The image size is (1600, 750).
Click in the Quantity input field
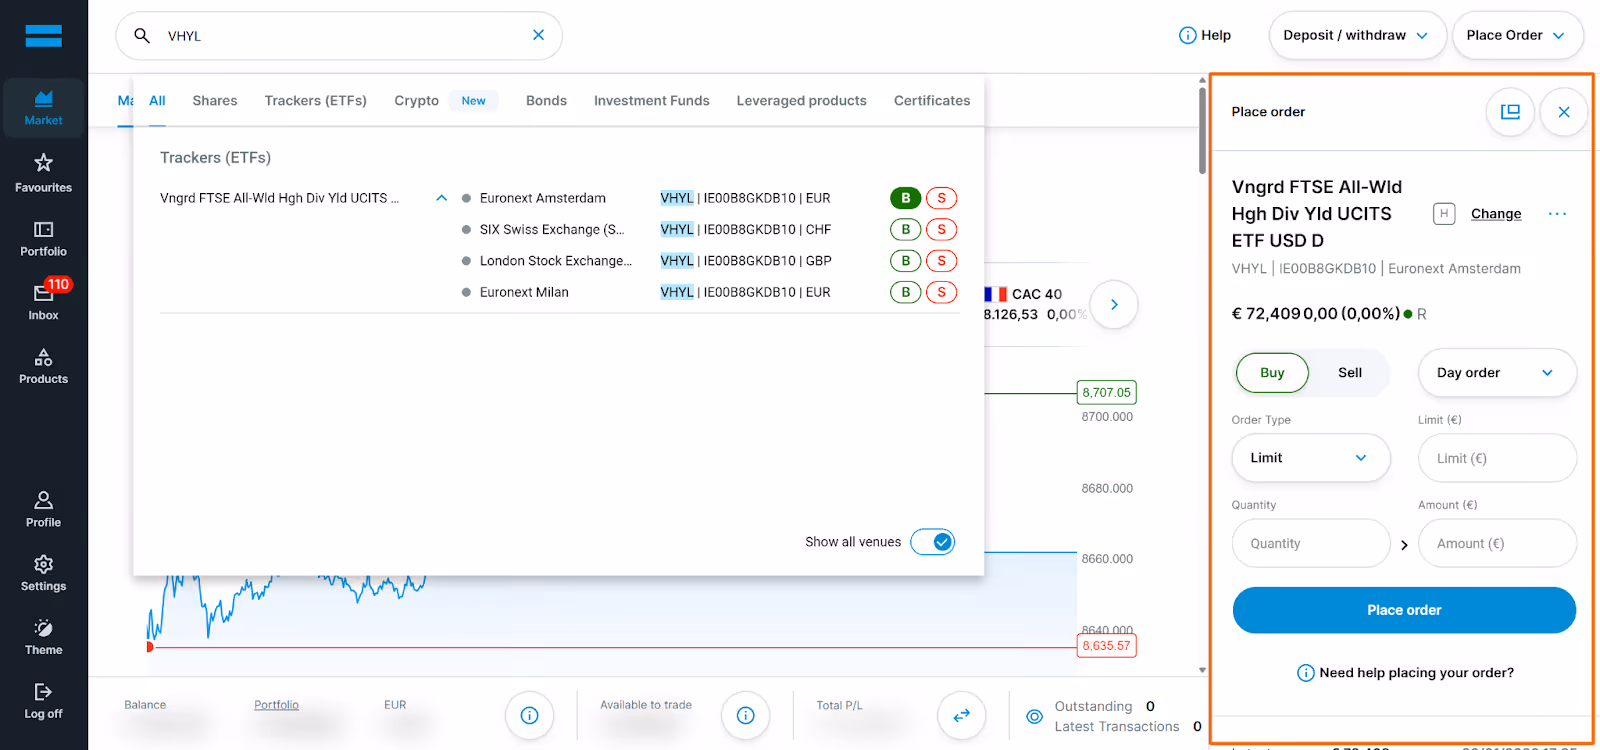click(x=1311, y=543)
